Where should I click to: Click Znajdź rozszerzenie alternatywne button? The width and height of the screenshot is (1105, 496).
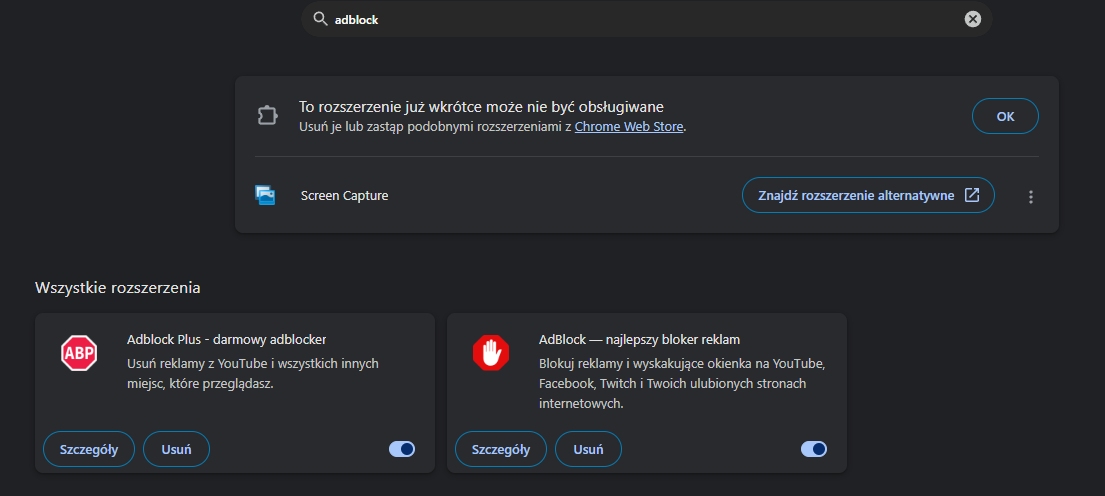[868, 195]
